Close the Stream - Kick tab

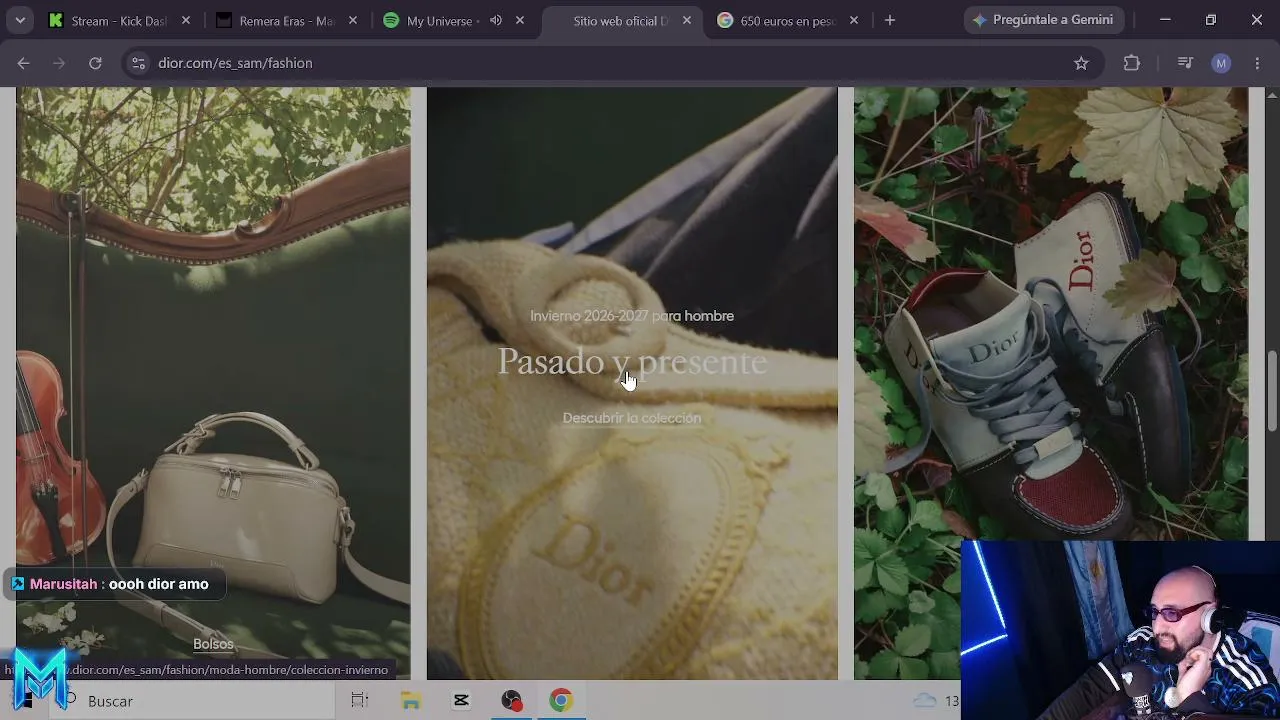(x=185, y=20)
